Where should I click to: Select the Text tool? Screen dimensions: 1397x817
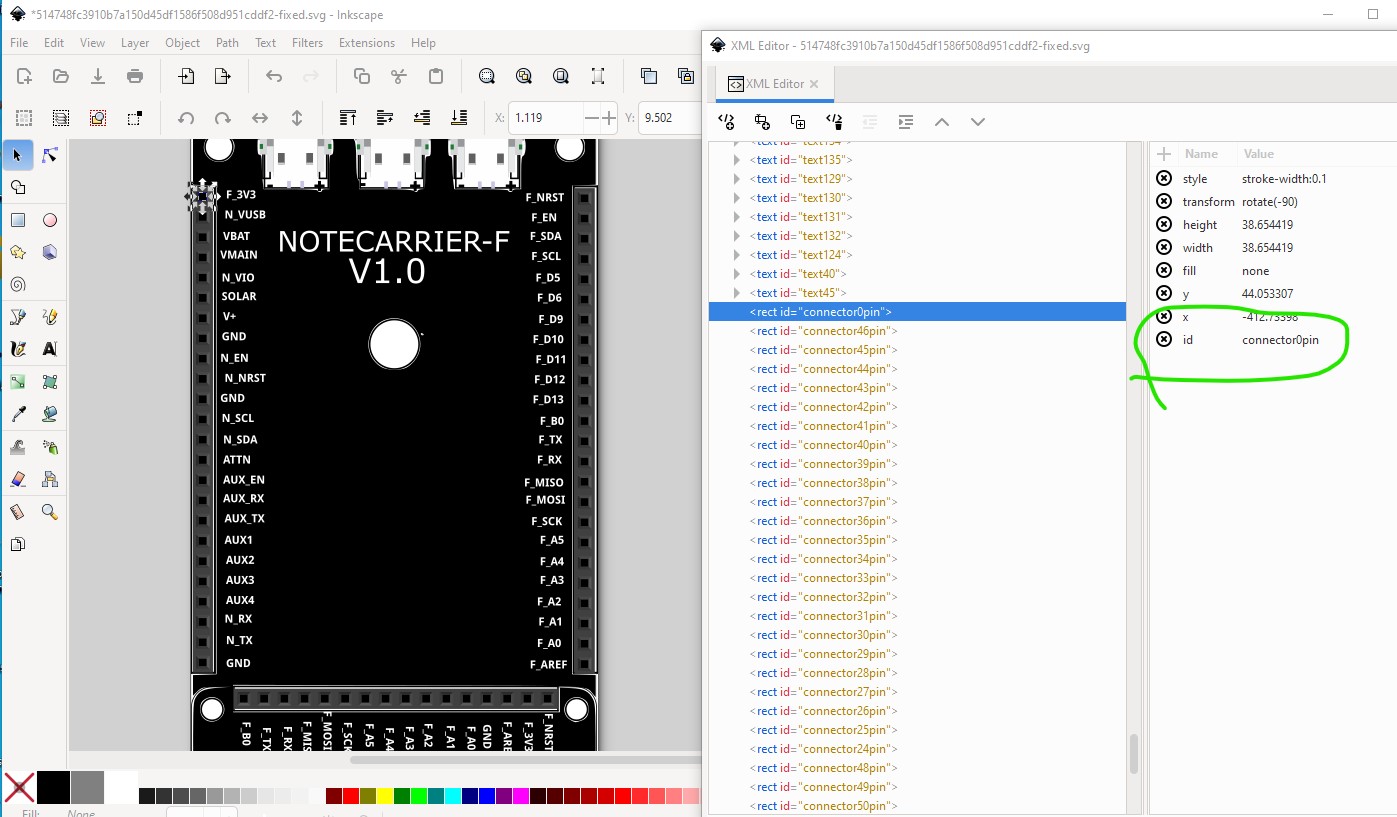pos(50,349)
